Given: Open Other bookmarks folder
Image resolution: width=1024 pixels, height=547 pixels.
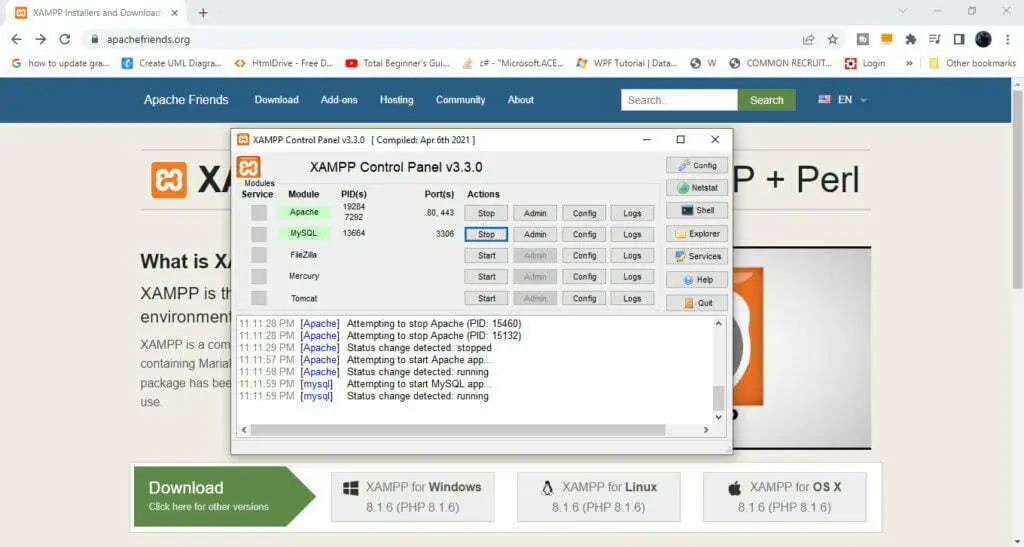Looking at the screenshot, I should 972,63.
